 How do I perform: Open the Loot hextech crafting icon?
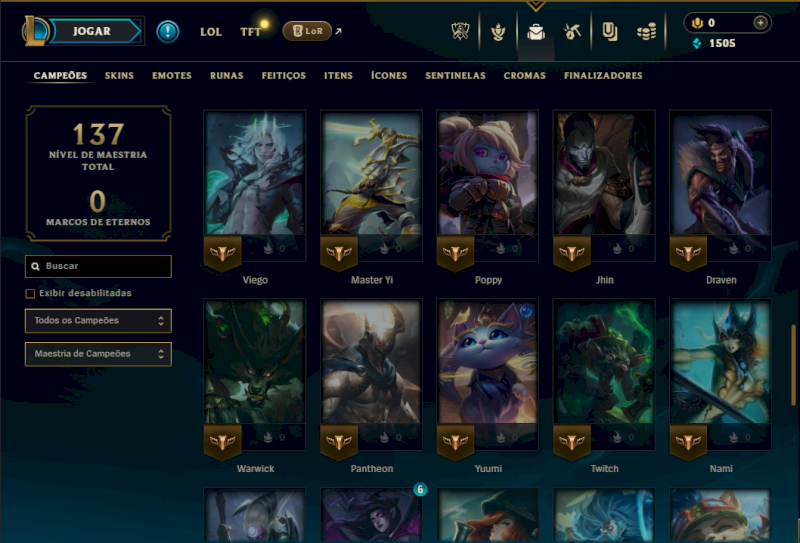(x=572, y=32)
